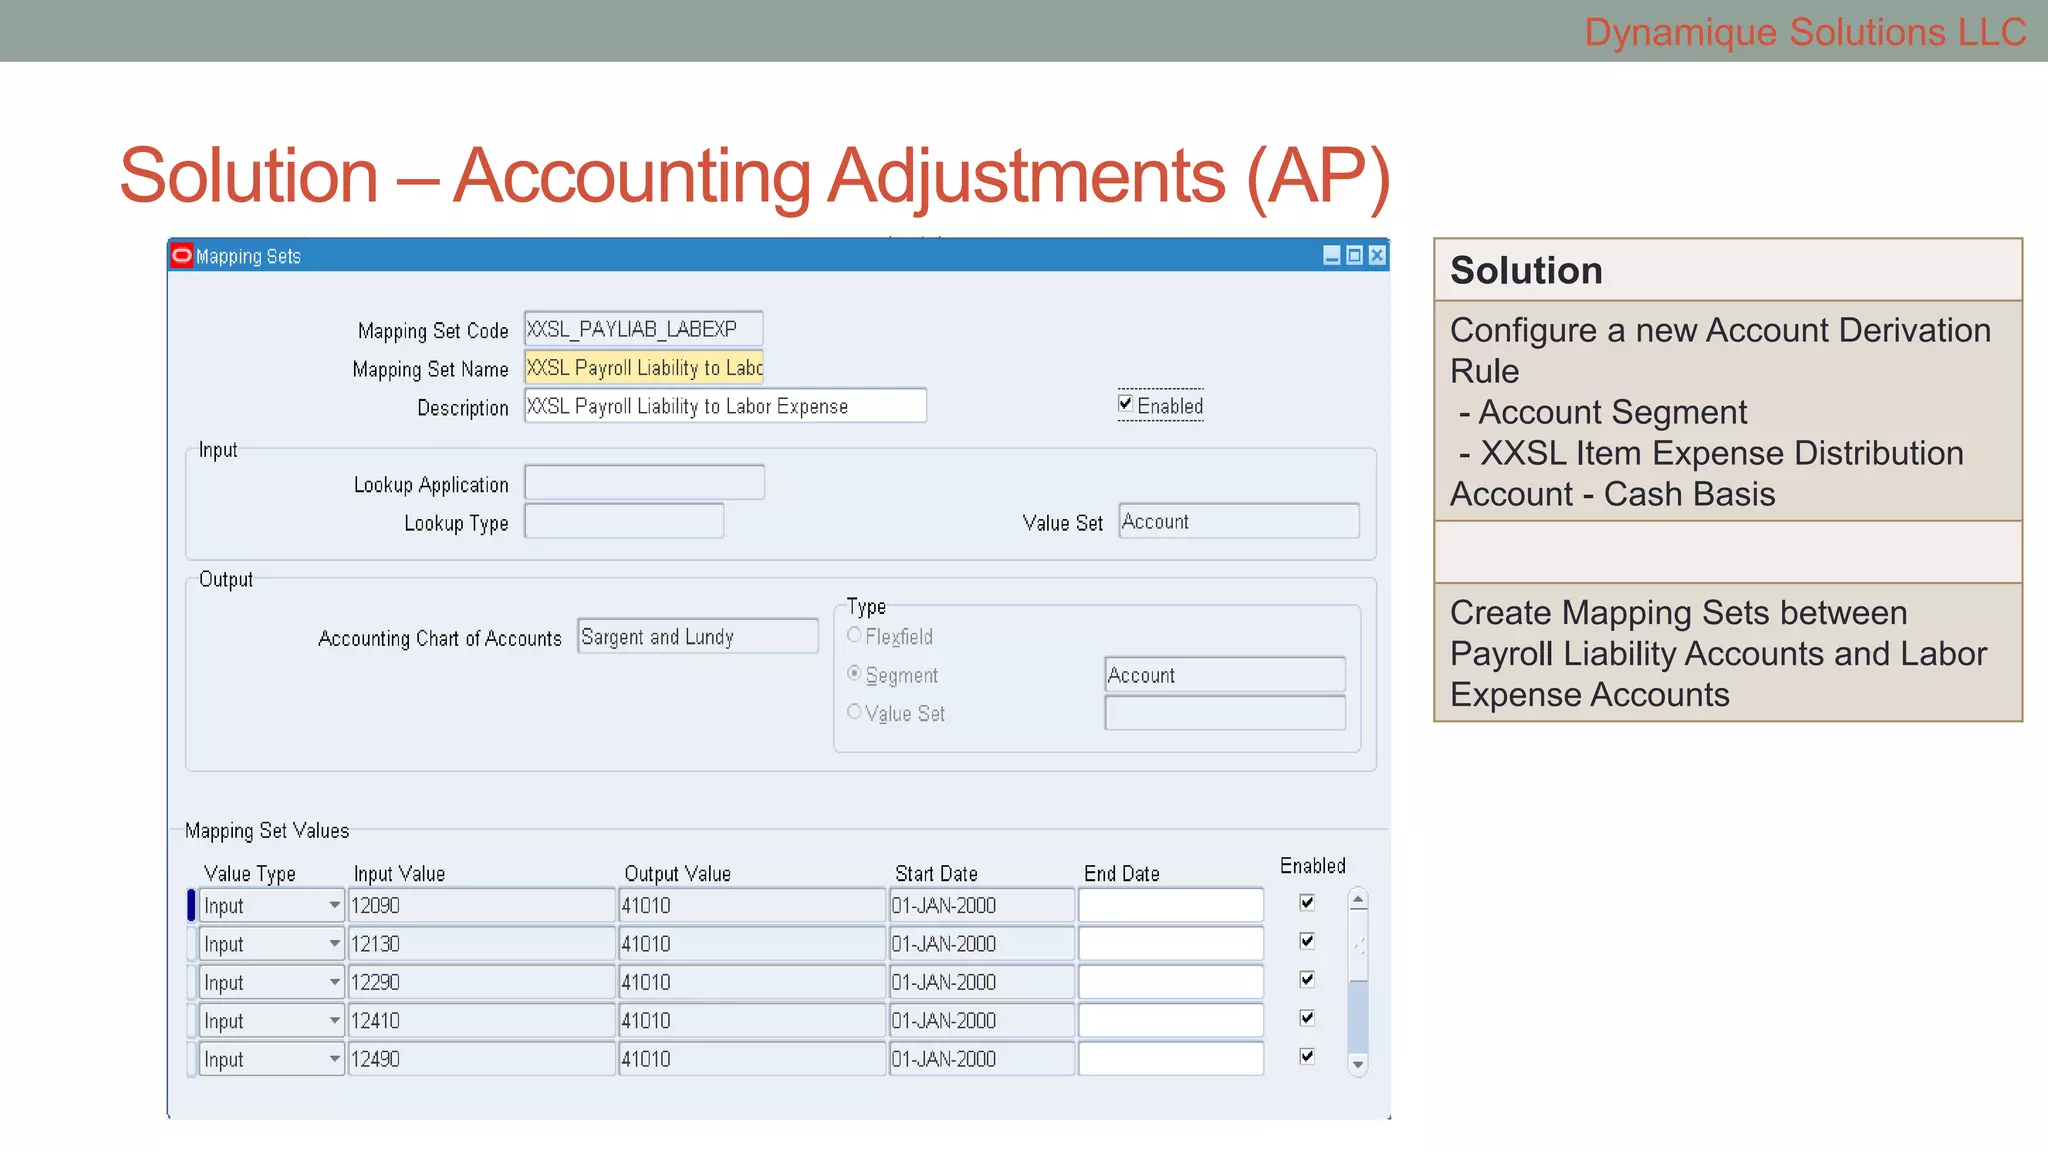
Task: Open Value Type dropdown for 12290 row
Action: click(334, 983)
